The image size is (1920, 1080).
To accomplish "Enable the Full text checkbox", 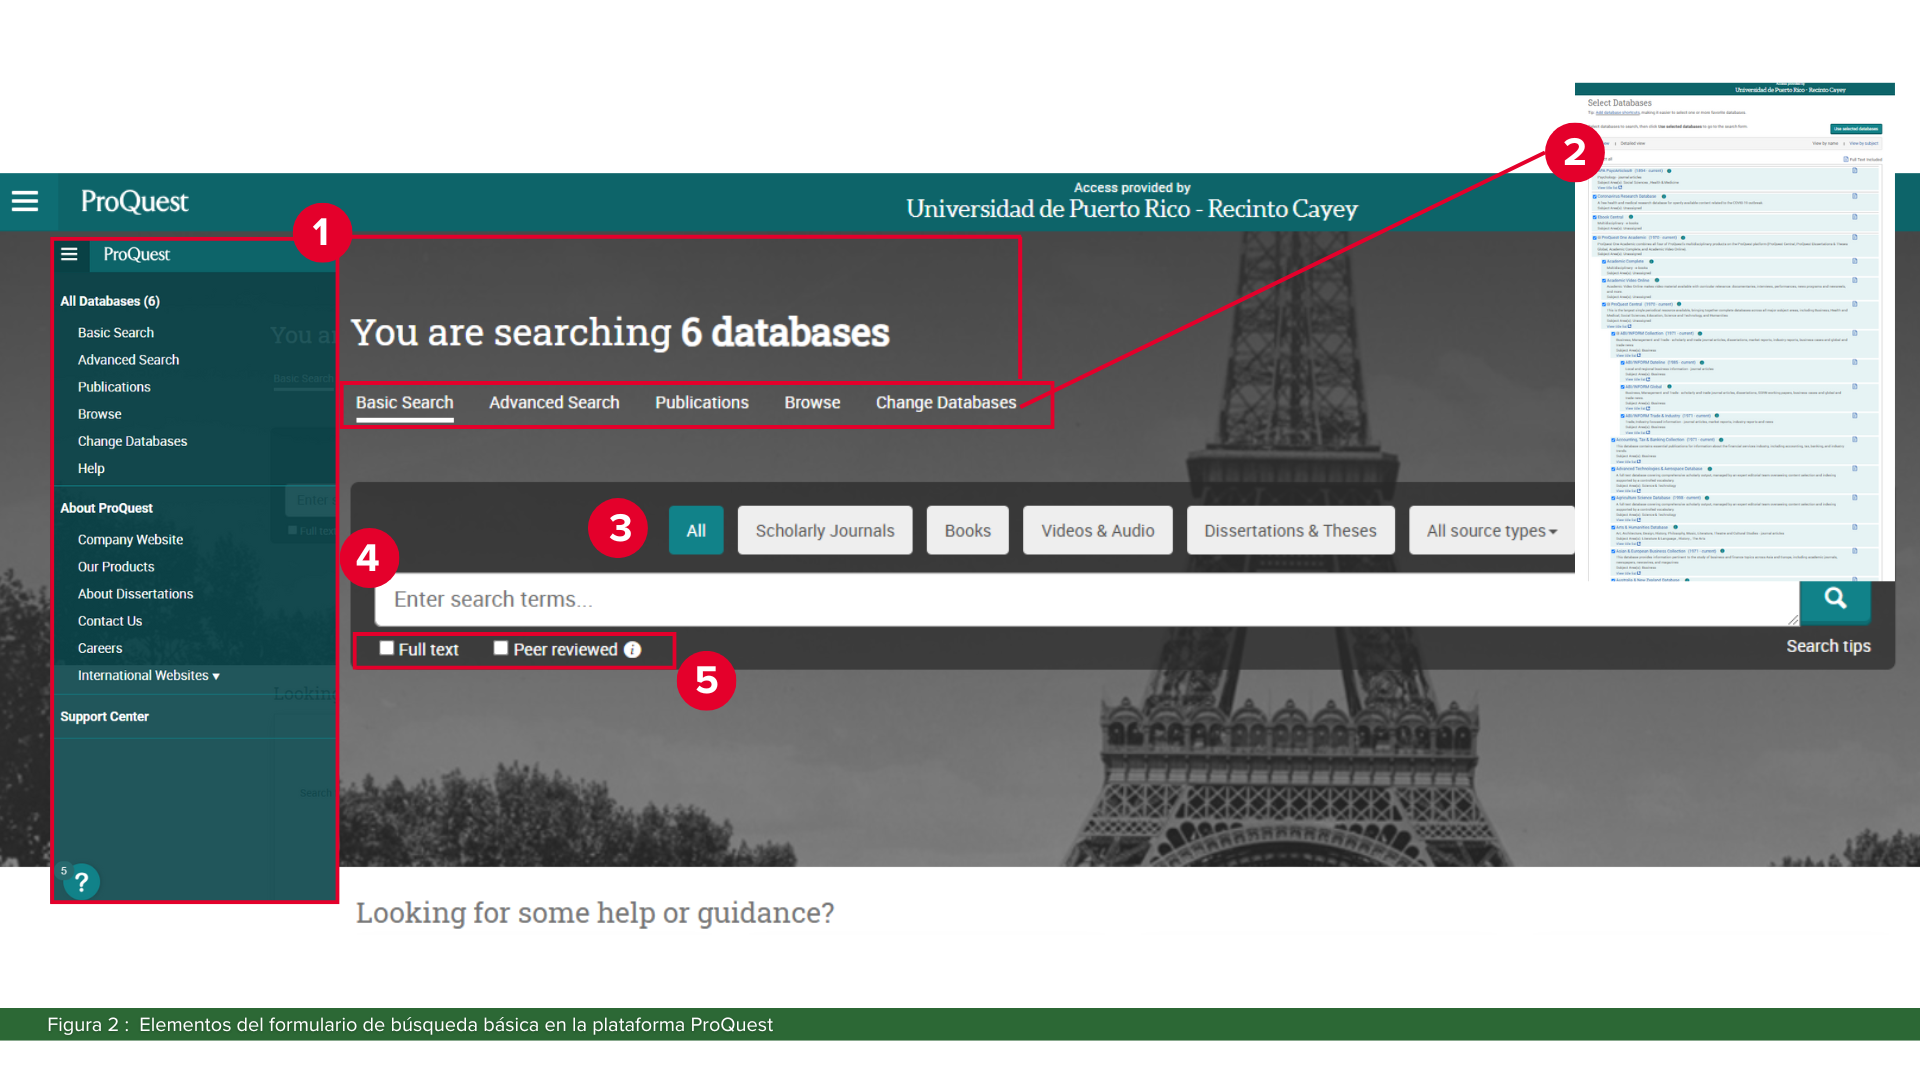I will (387, 648).
